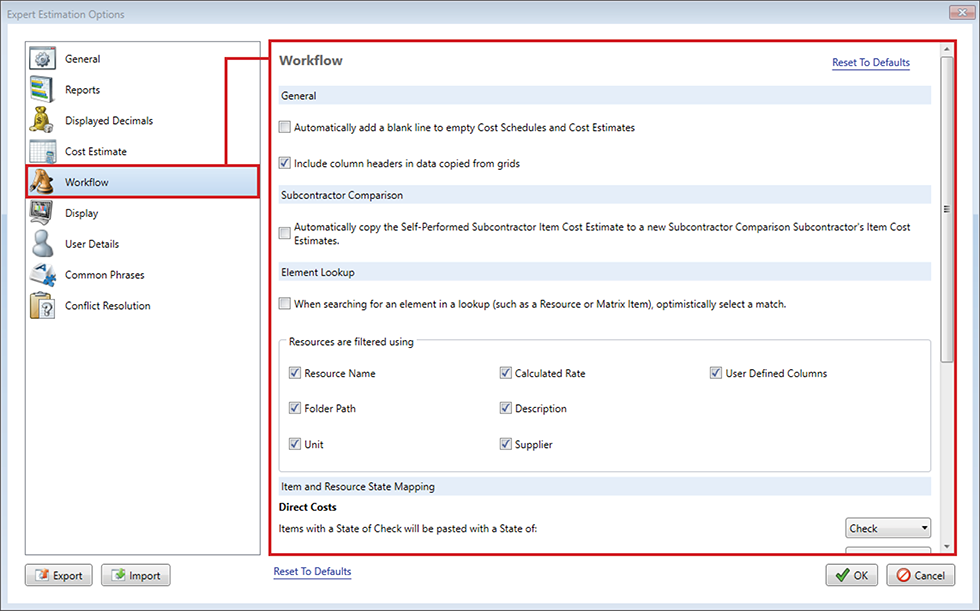Click the Common Phrases icon

tap(43, 275)
